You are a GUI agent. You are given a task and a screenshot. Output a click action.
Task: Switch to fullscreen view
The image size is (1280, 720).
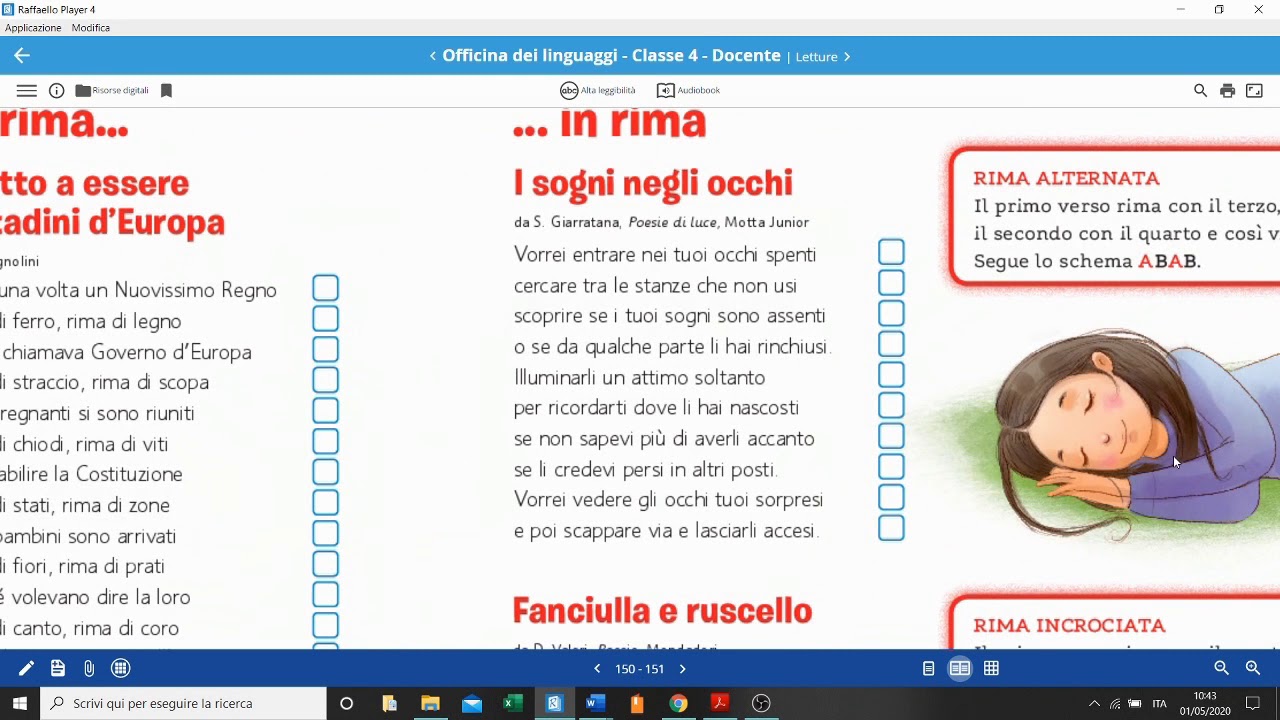(x=1254, y=90)
